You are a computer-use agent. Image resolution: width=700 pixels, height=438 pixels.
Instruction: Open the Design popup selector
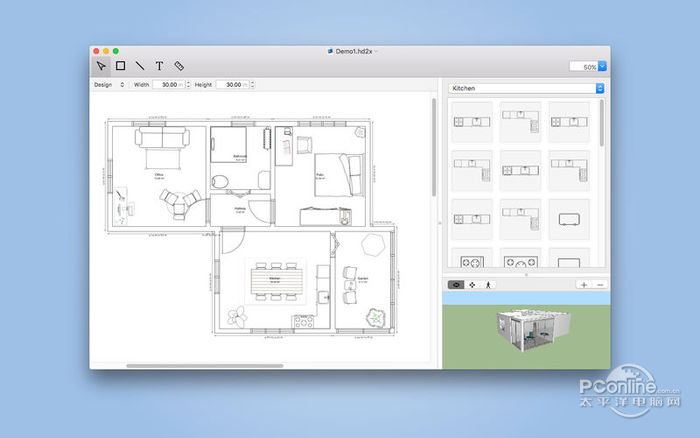coord(110,85)
